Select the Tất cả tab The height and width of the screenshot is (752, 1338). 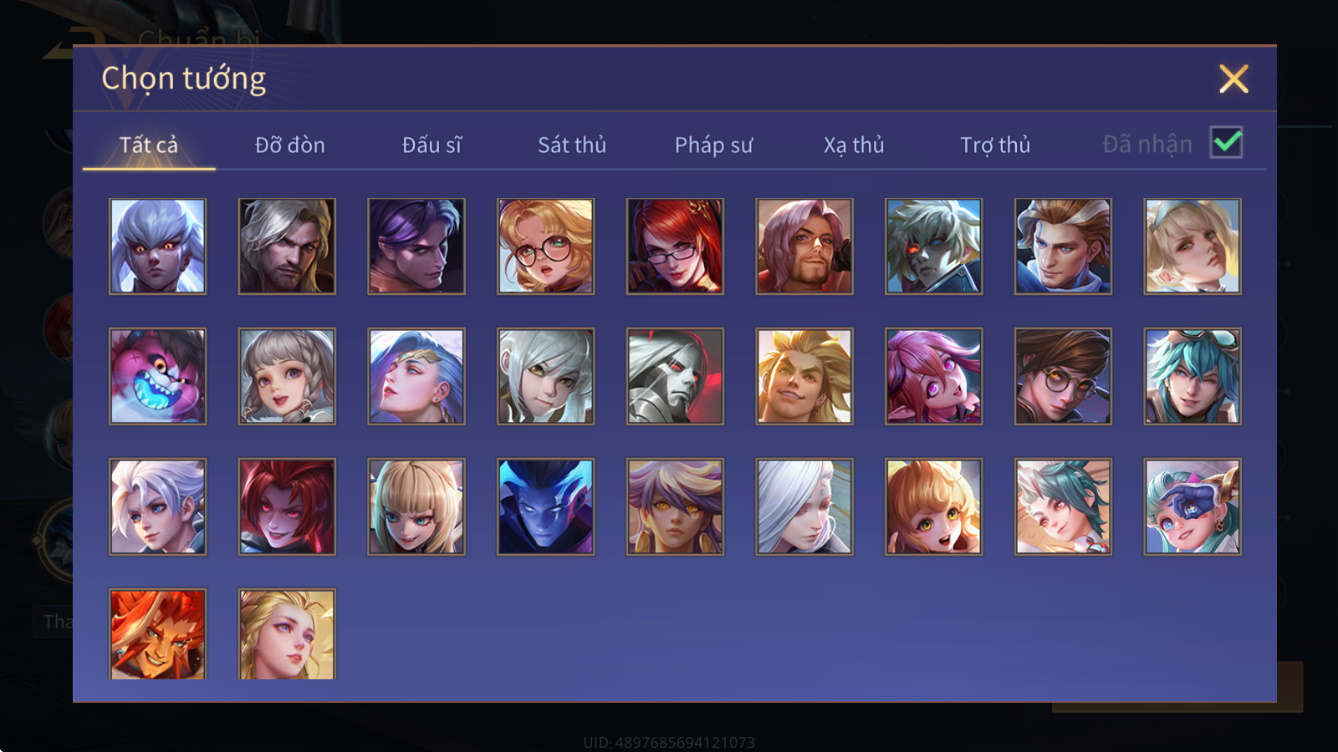tap(149, 145)
